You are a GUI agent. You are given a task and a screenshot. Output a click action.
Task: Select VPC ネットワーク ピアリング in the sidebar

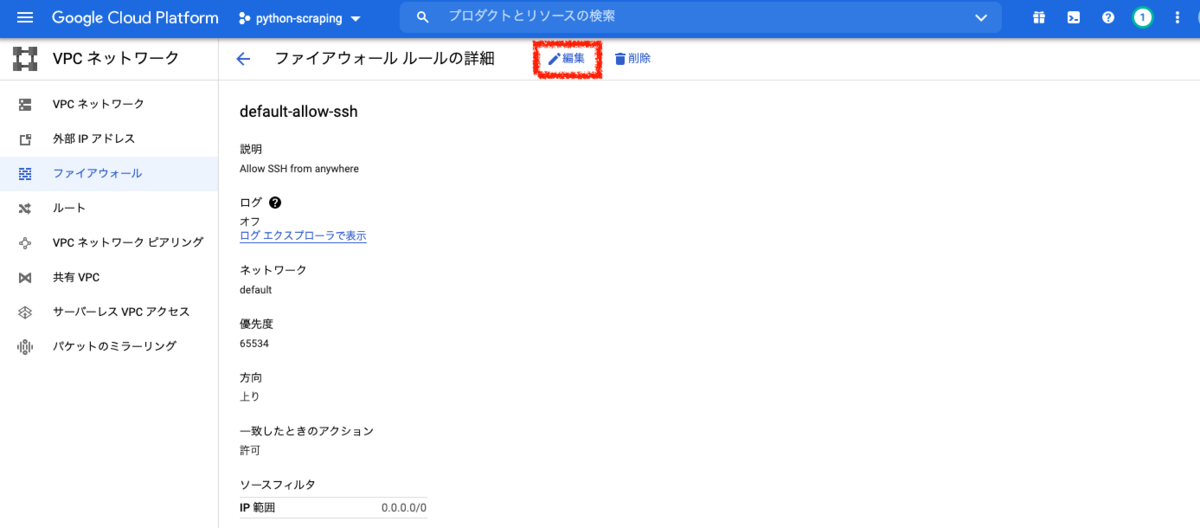tap(109, 242)
